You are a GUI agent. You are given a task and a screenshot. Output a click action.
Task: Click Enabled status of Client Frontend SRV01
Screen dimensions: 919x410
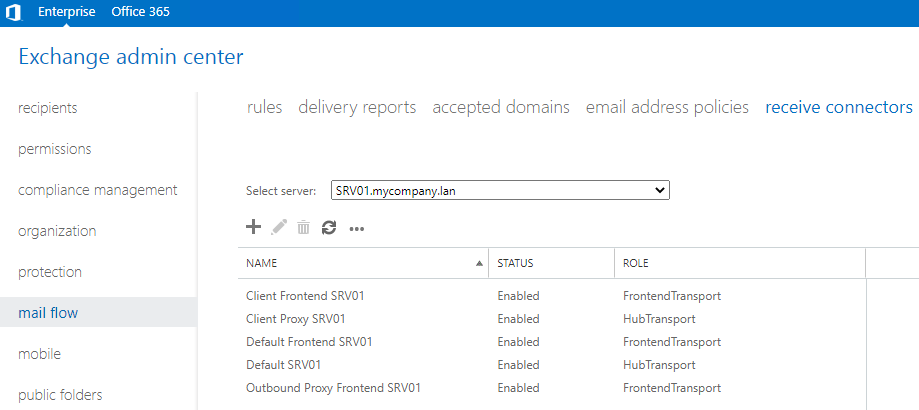[518, 296]
